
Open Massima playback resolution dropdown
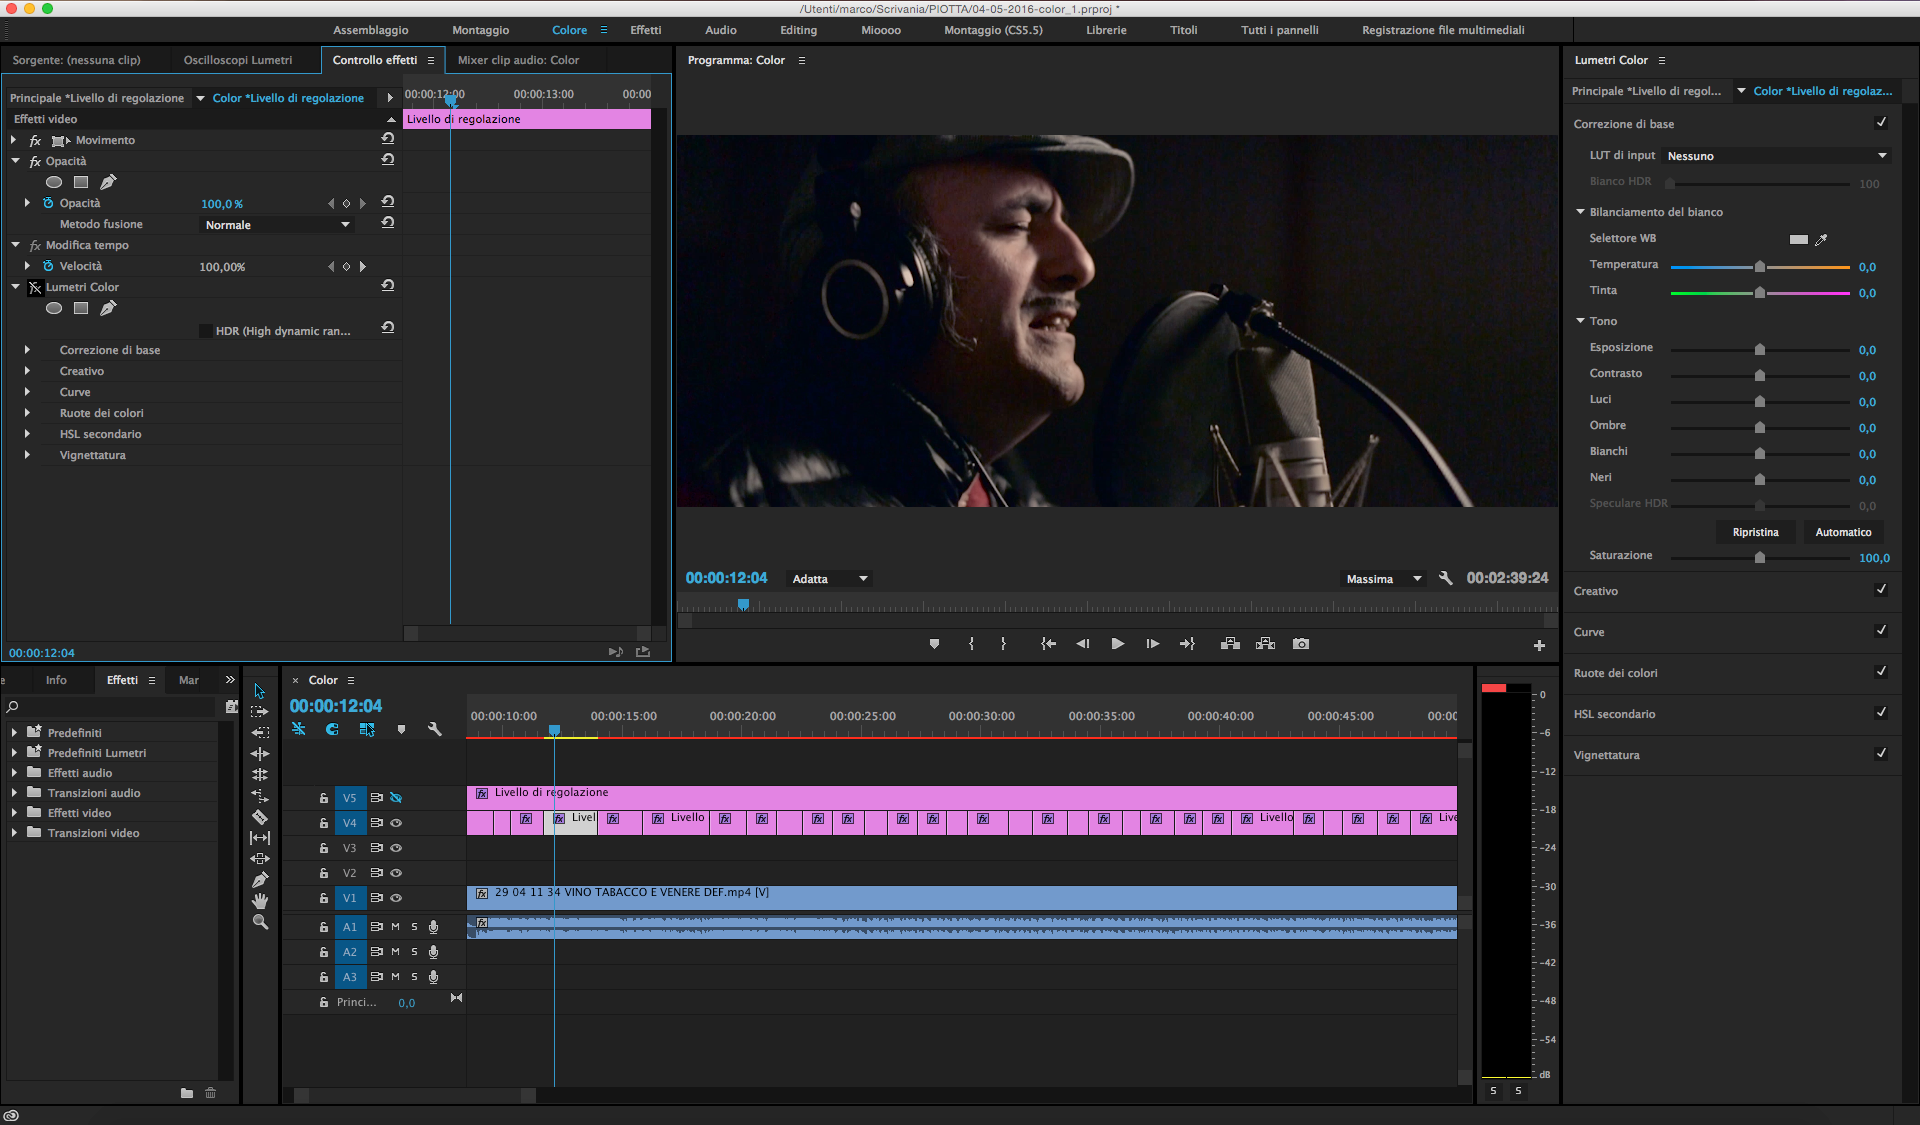pyautogui.click(x=1383, y=579)
